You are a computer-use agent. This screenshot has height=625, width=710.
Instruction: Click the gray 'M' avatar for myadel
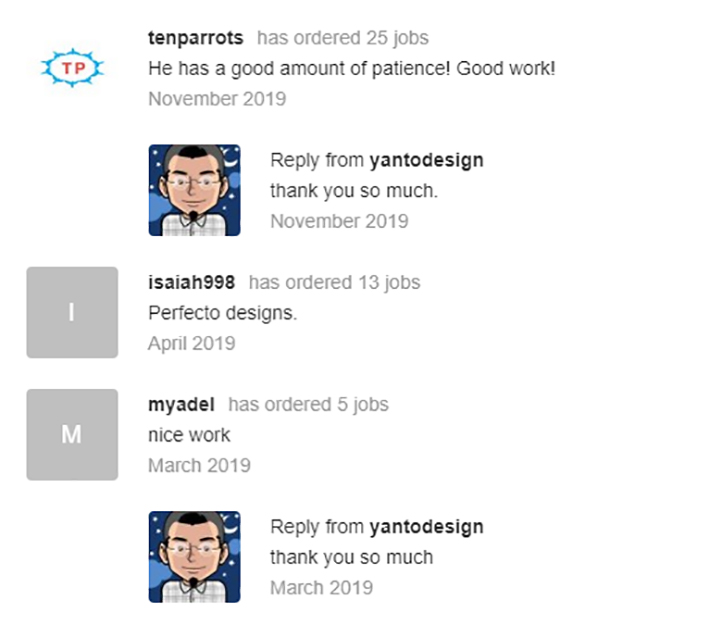click(72, 434)
